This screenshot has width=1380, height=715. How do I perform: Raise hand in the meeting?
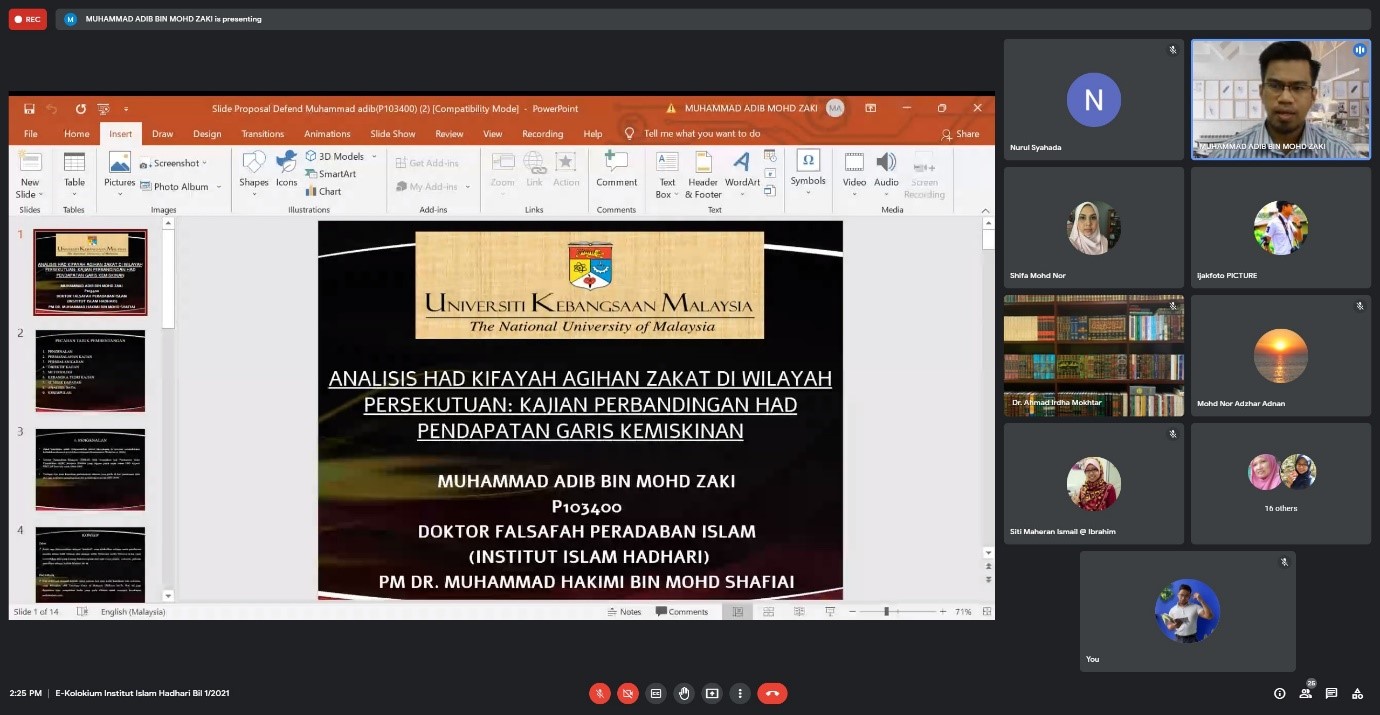point(684,693)
